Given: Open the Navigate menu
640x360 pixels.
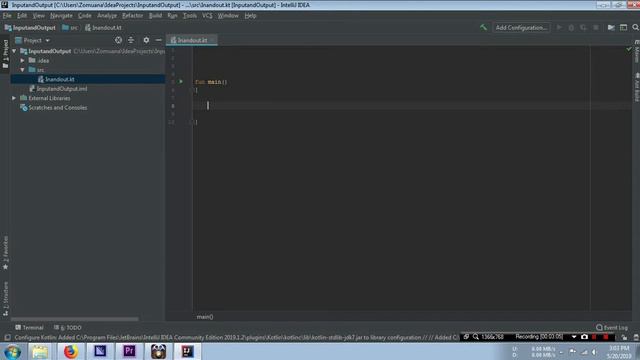Looking at the screenshot, I should coord(61,16).
